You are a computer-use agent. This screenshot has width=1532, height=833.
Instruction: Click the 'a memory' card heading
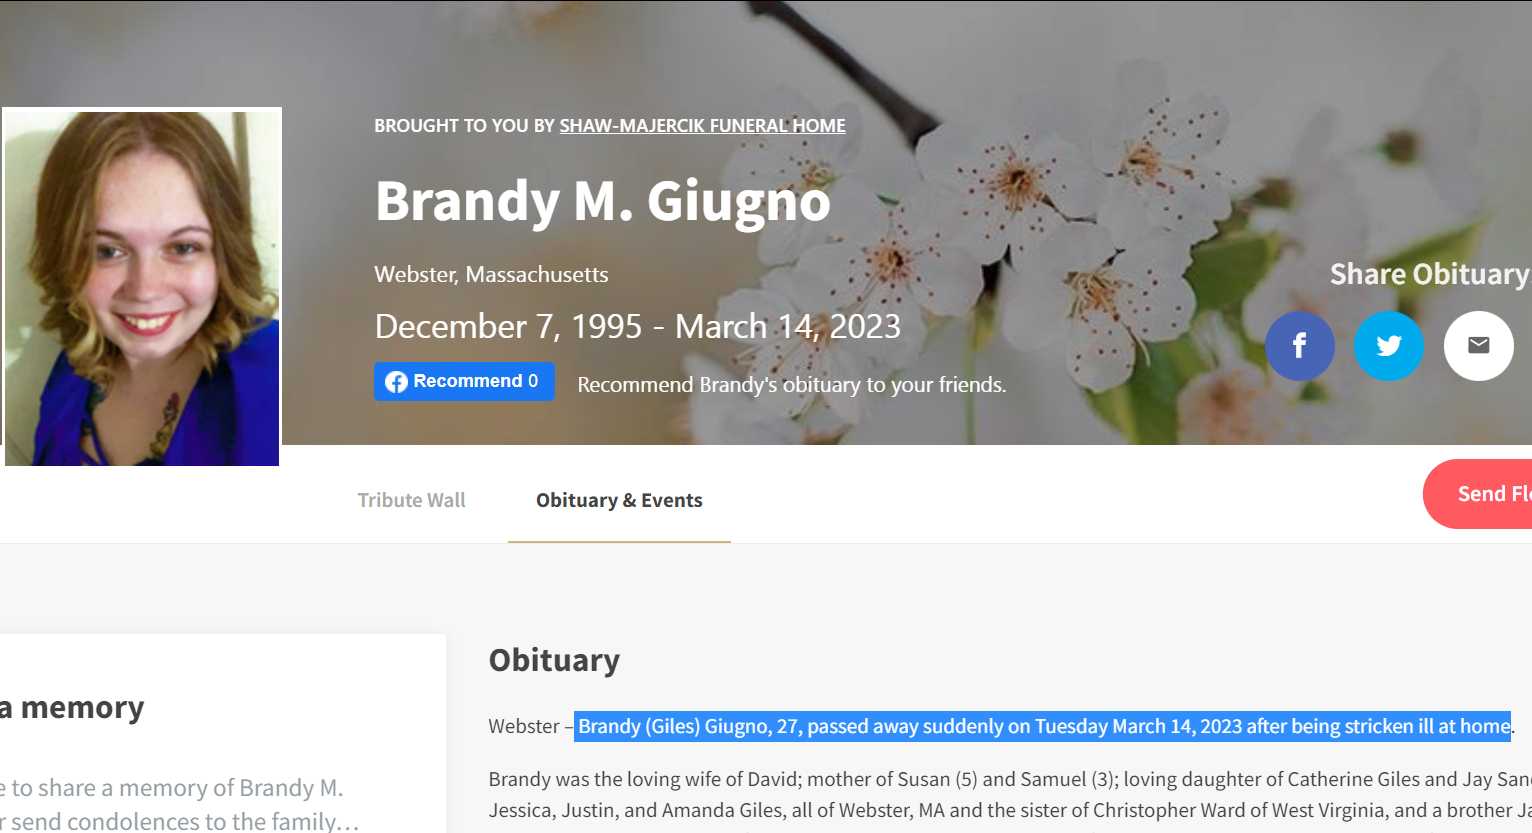[x=72, y=708]
